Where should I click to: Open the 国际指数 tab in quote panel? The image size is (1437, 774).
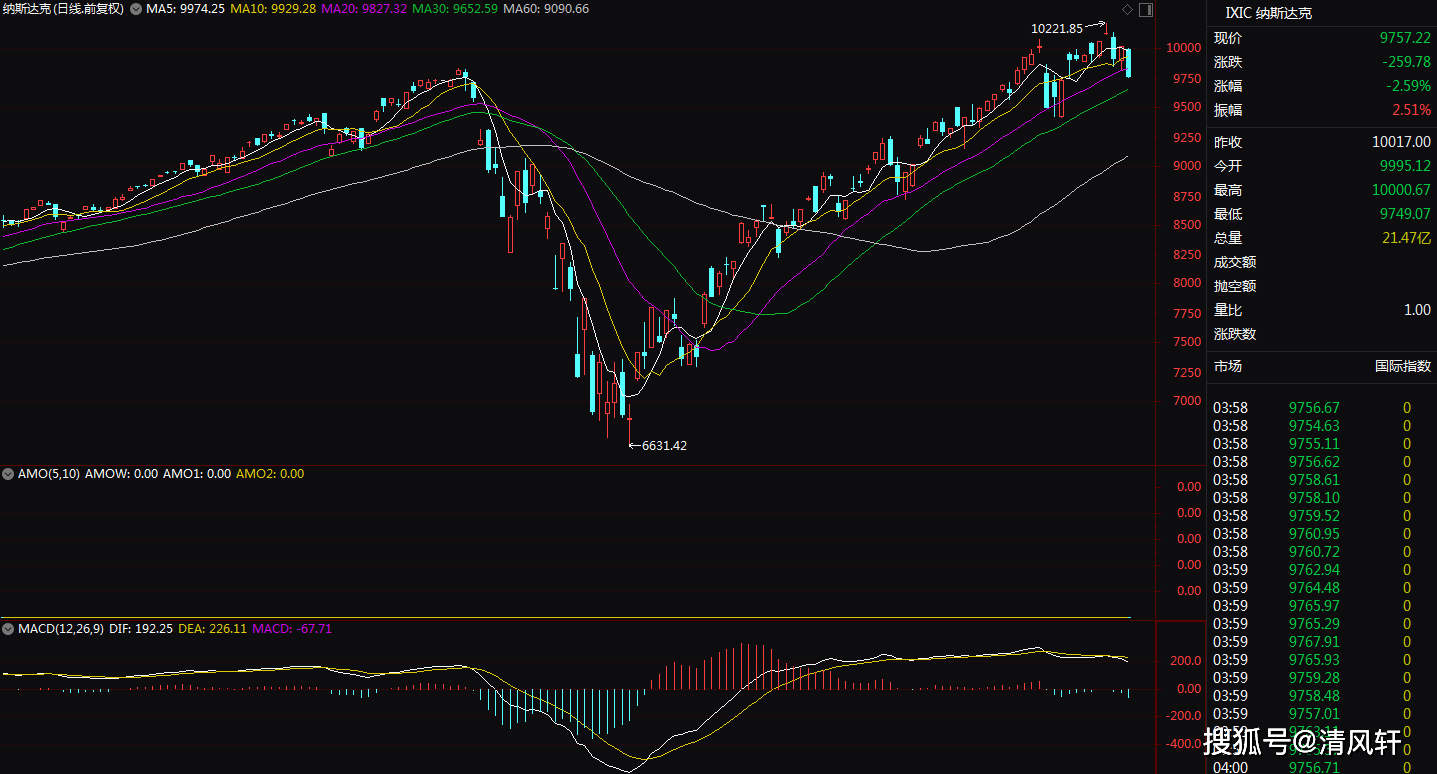tap(1403, 366)
